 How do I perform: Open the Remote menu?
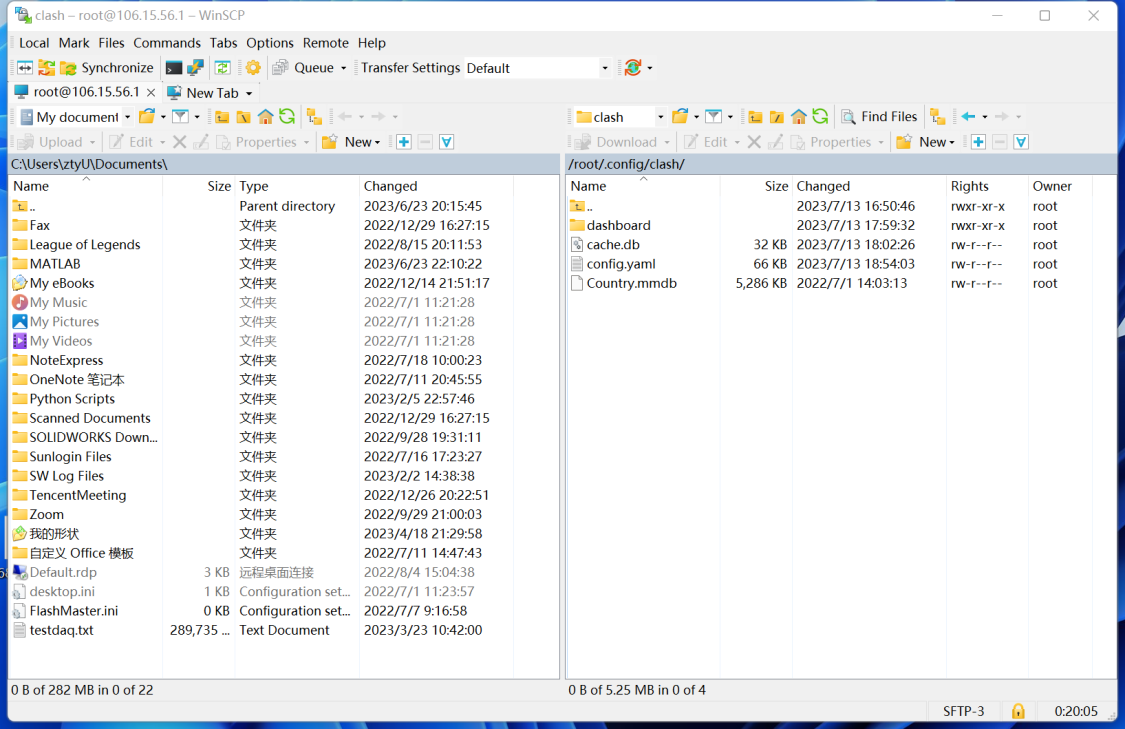pos(326,43)
